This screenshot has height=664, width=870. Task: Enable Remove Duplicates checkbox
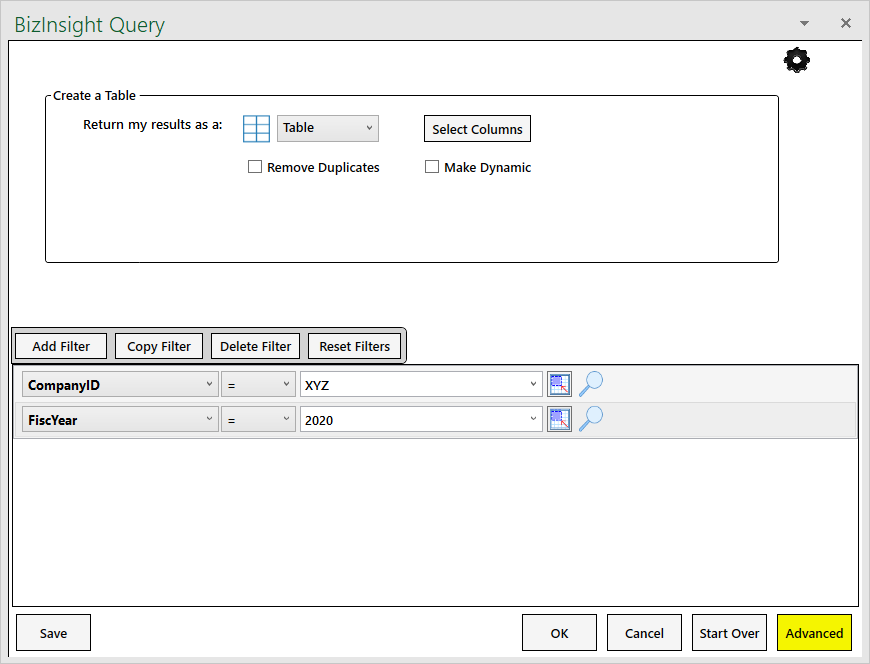(255, 166)
